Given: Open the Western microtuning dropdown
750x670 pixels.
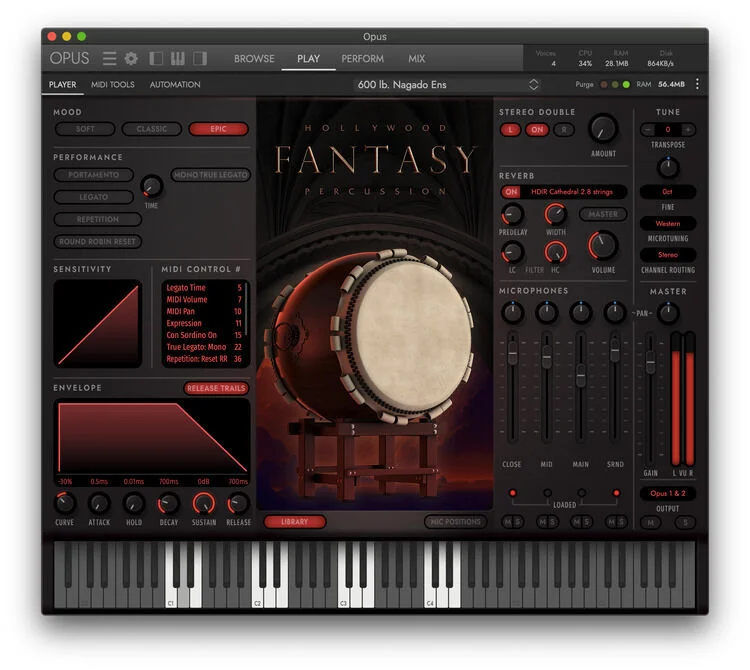Looking at the screenshot, I should pyautogui.click(x=668, y=223).
